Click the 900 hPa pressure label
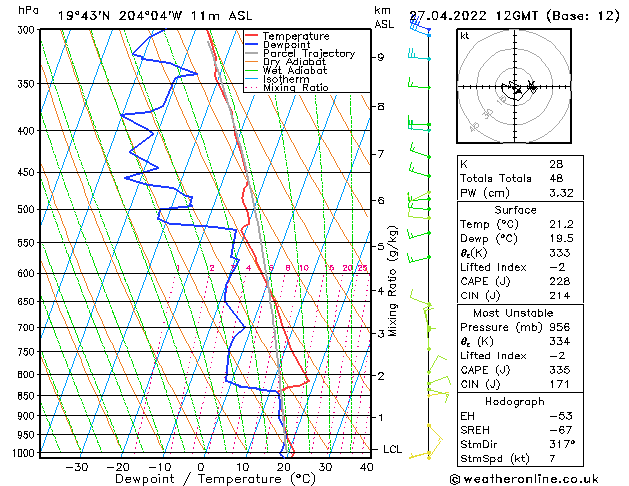Viewport: 629px width, 486px height. (28, 416)
